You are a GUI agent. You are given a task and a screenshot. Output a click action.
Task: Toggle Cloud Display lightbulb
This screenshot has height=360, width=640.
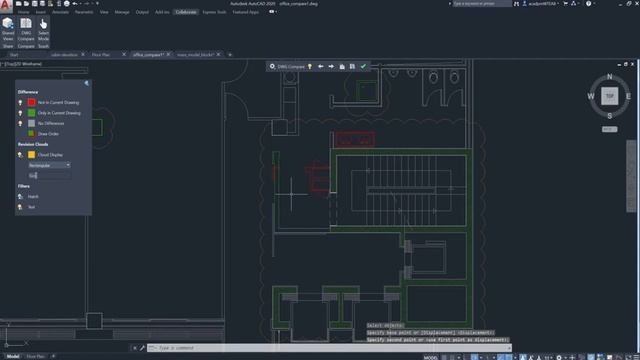click(x=20, y=155)
